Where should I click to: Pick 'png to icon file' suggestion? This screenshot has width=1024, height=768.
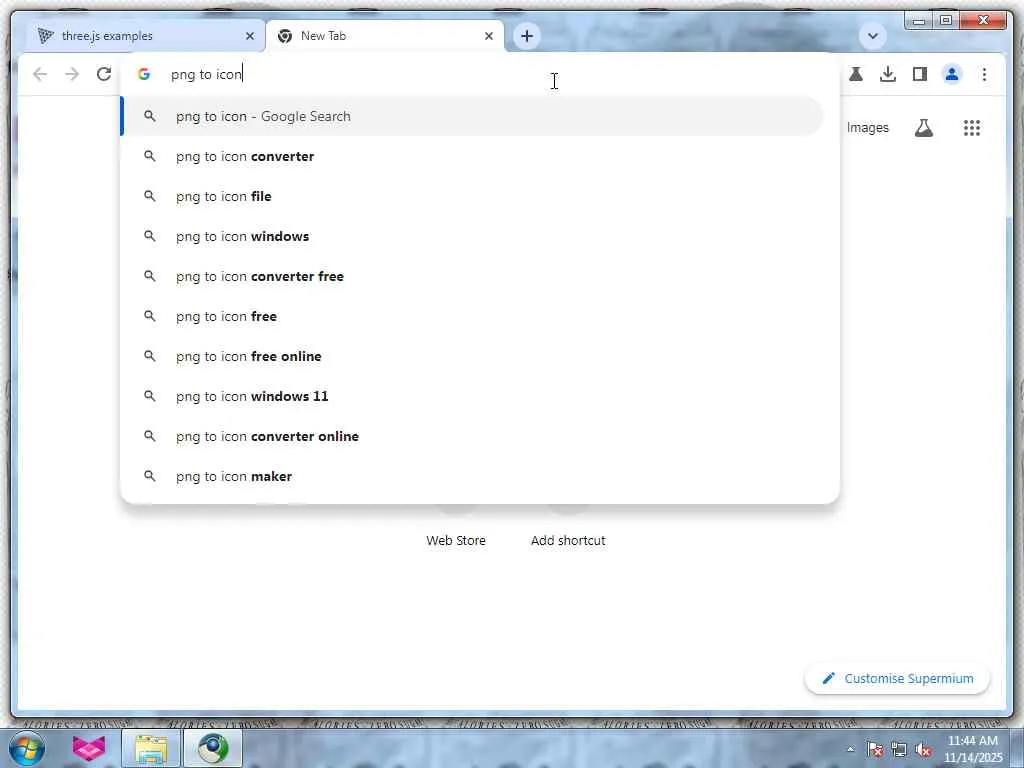click(x=472, y=197)
